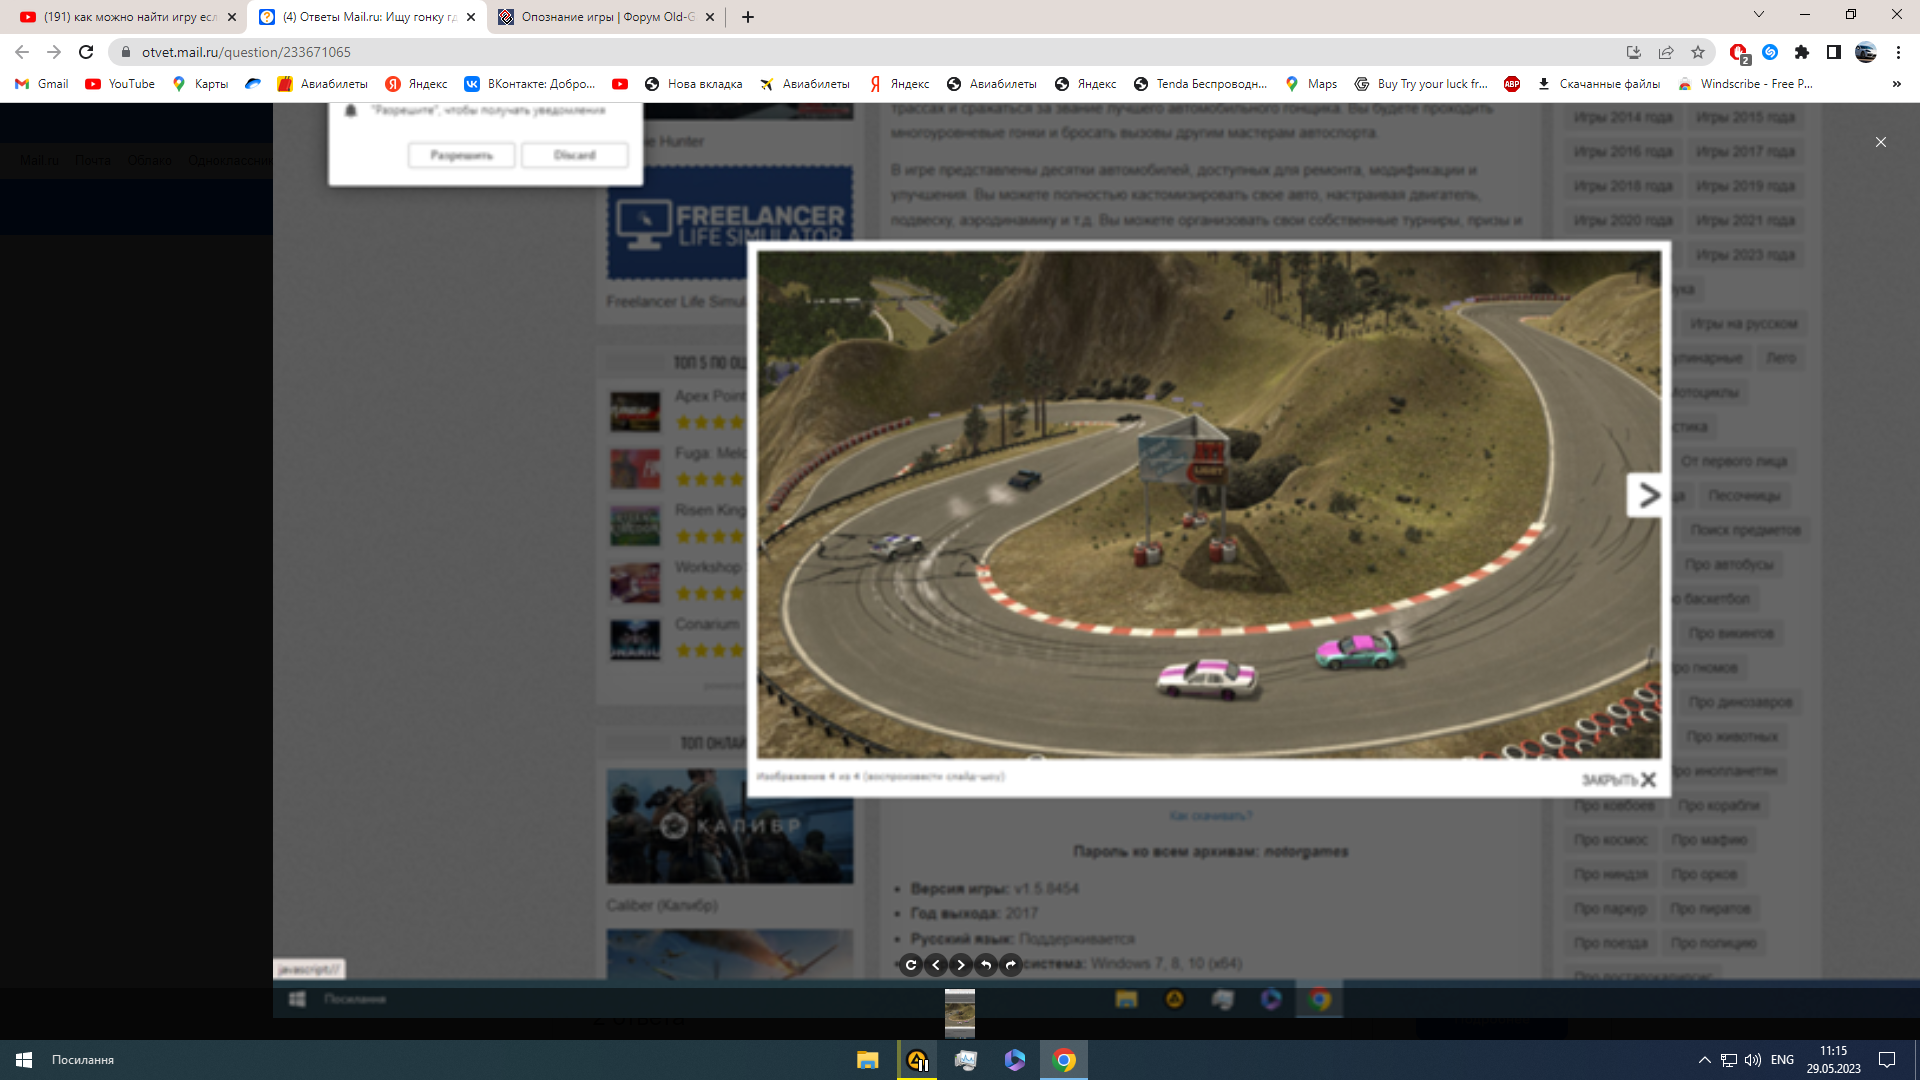Open Windscribe bookmark link
The image size is (1920, 1080).
(1745, 84)
